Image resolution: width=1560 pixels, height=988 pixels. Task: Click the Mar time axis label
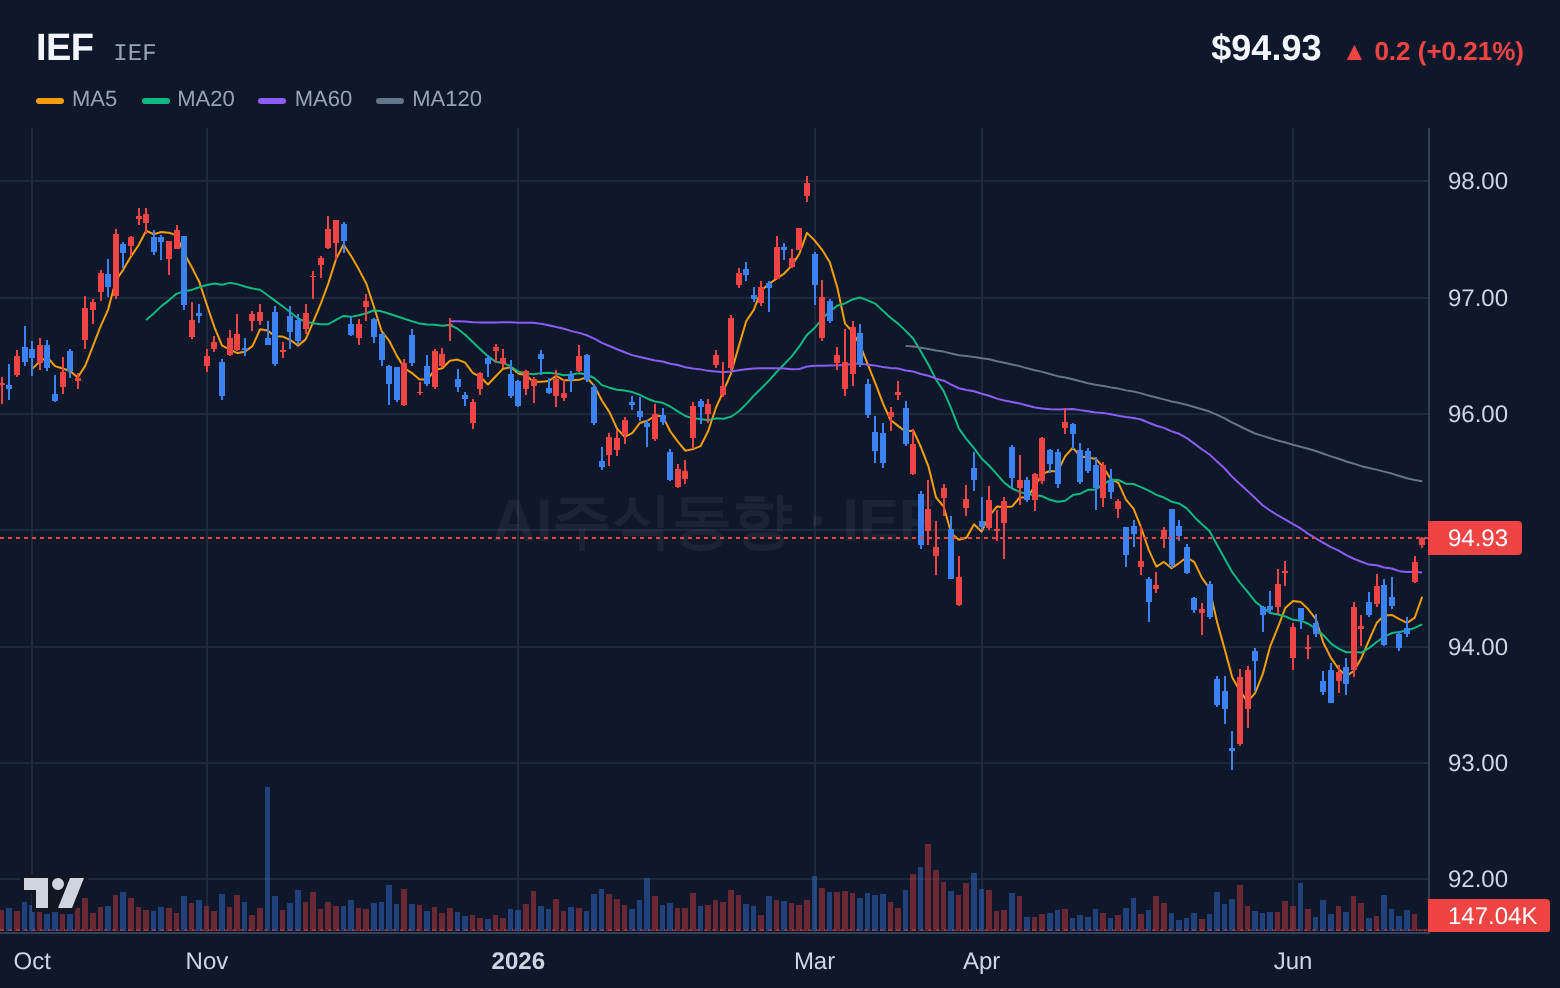point(814,961)
